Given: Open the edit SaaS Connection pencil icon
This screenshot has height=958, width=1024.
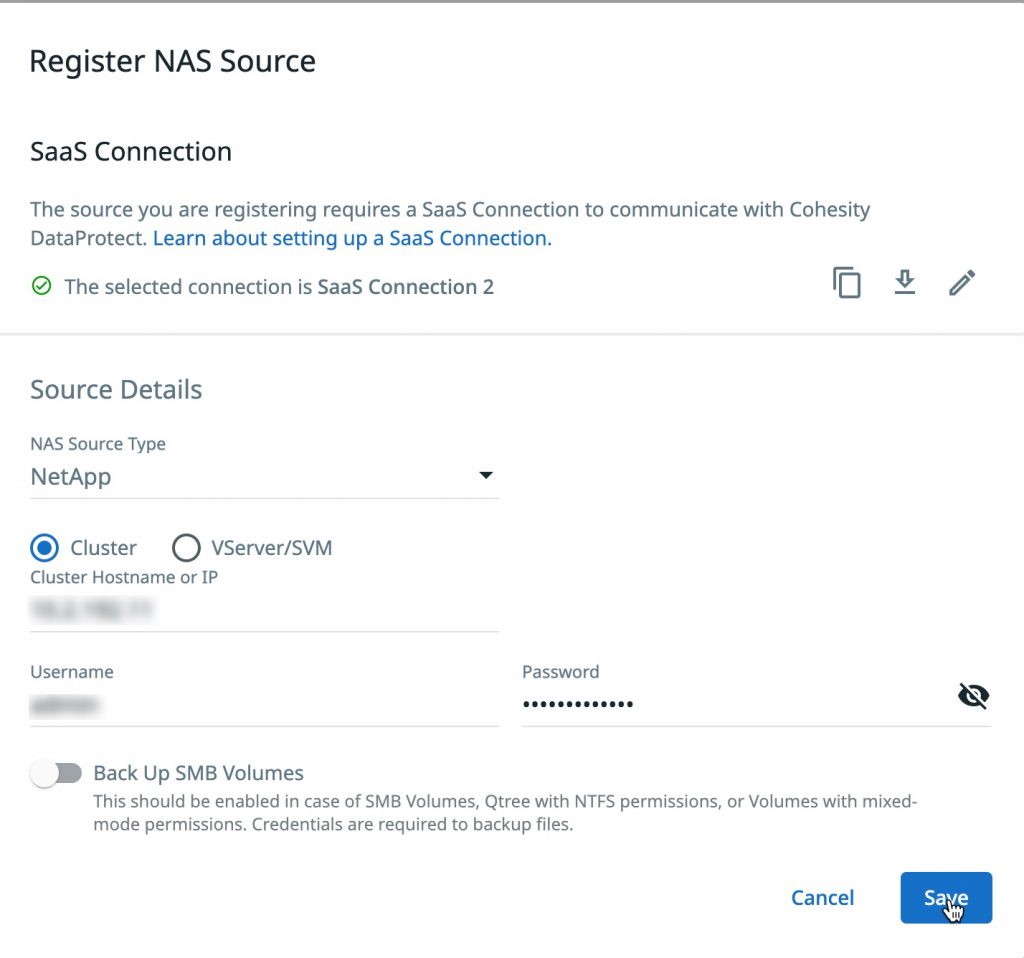Looking at the screenshot, I should pyautogui.click(x=962, y=283).
